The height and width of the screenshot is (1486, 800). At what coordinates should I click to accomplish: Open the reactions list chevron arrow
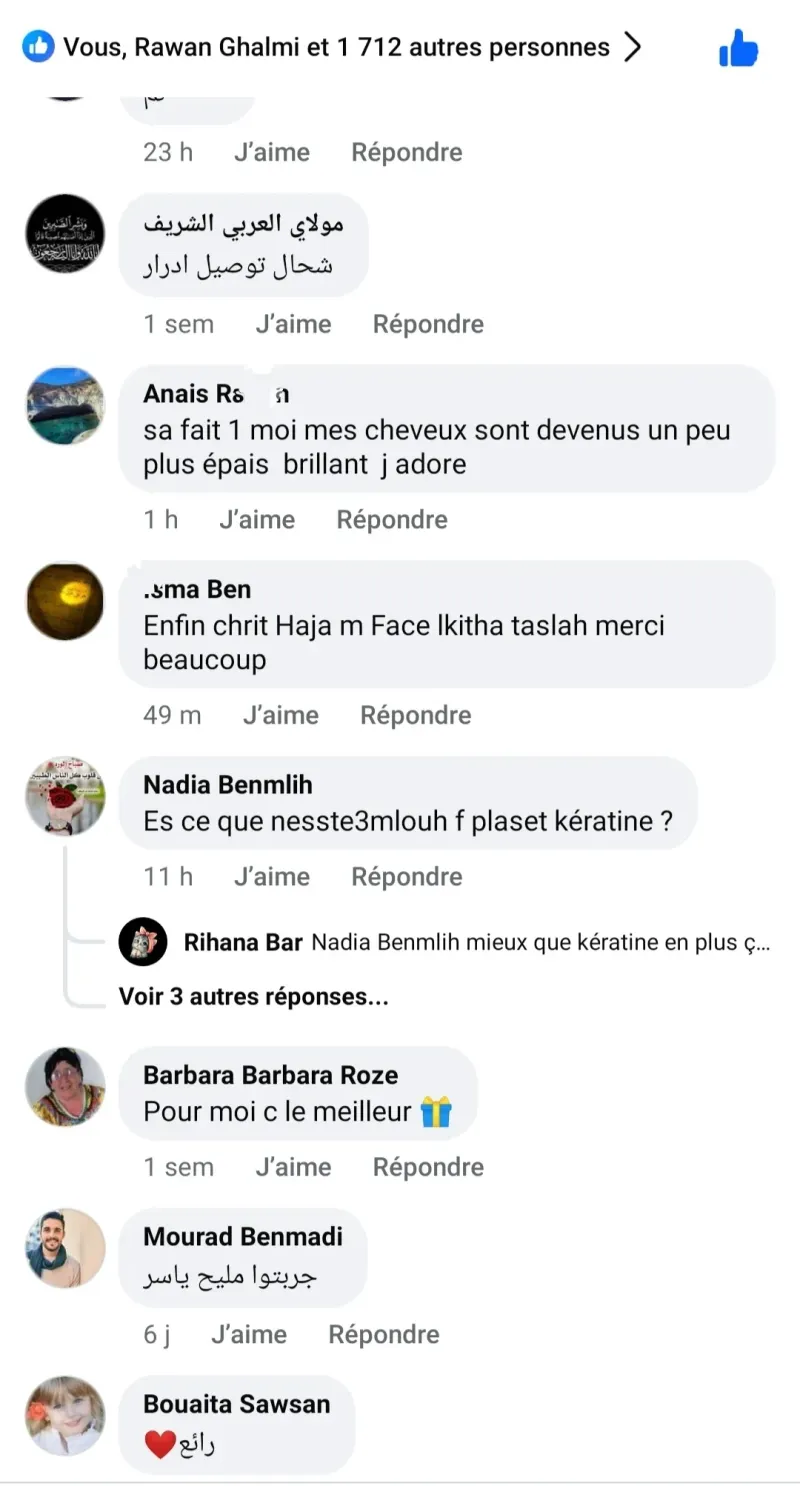(x=632, y=47)
